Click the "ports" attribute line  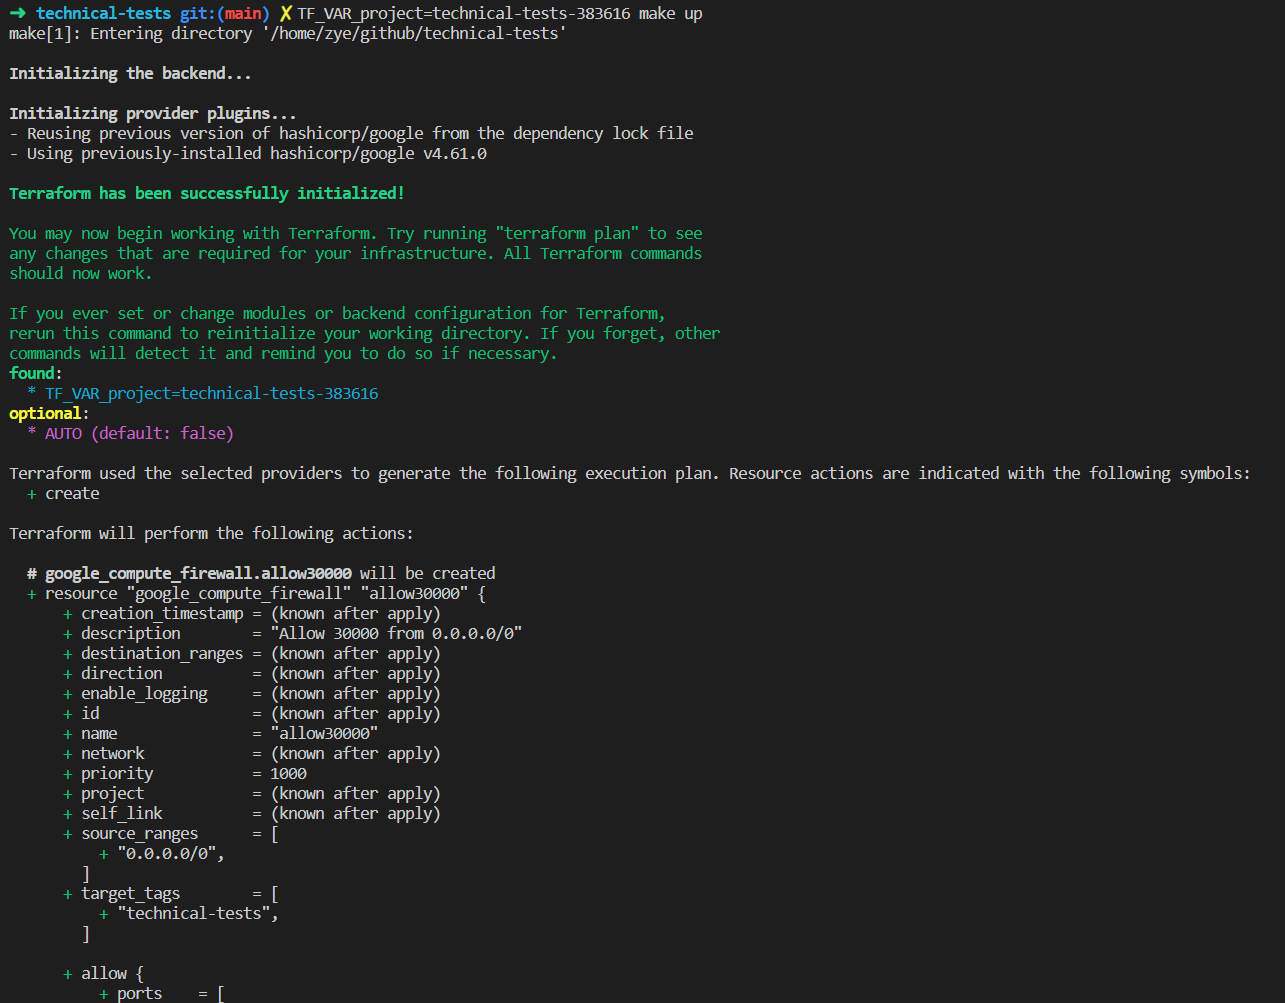coord(162,993)
